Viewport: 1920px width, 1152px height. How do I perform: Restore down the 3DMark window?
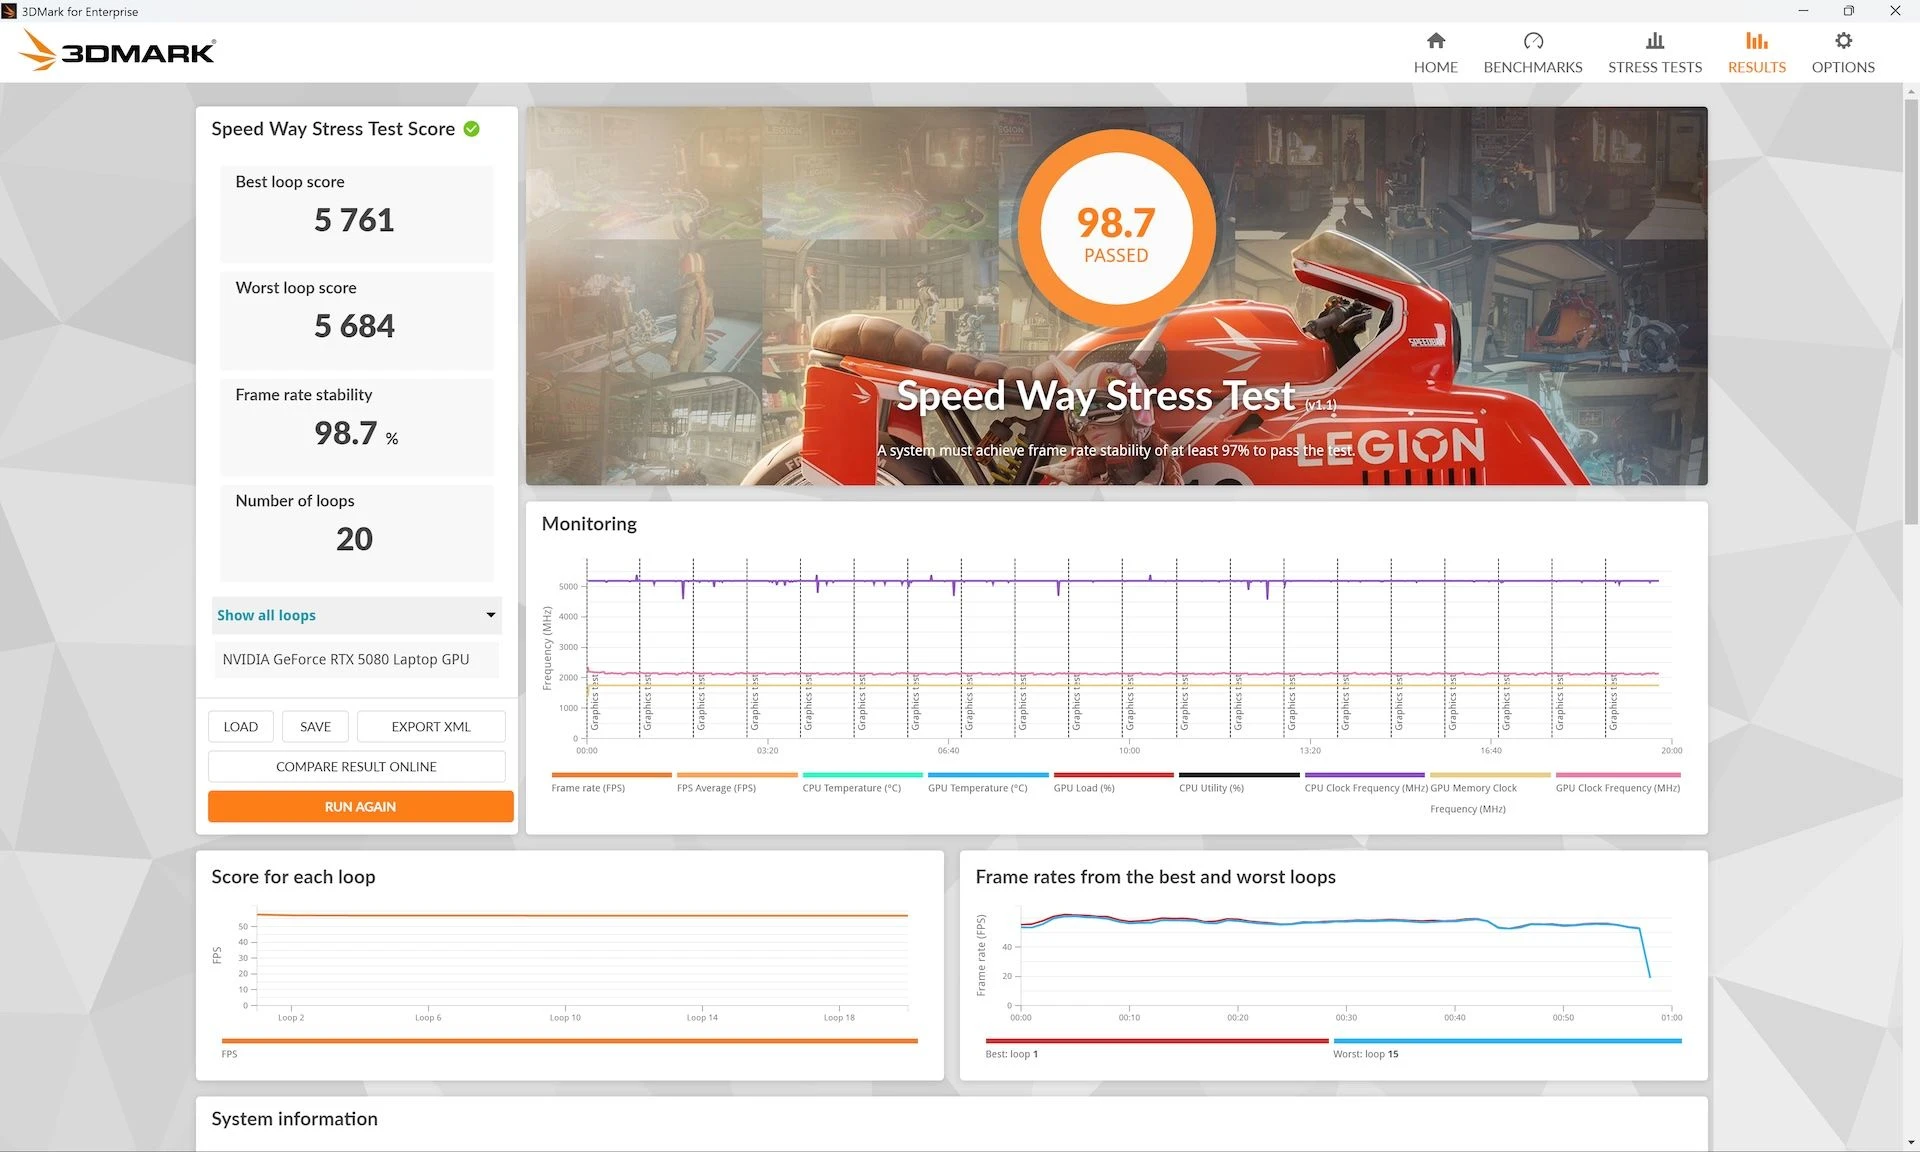pyautogui.click(x=1849, y=11)
